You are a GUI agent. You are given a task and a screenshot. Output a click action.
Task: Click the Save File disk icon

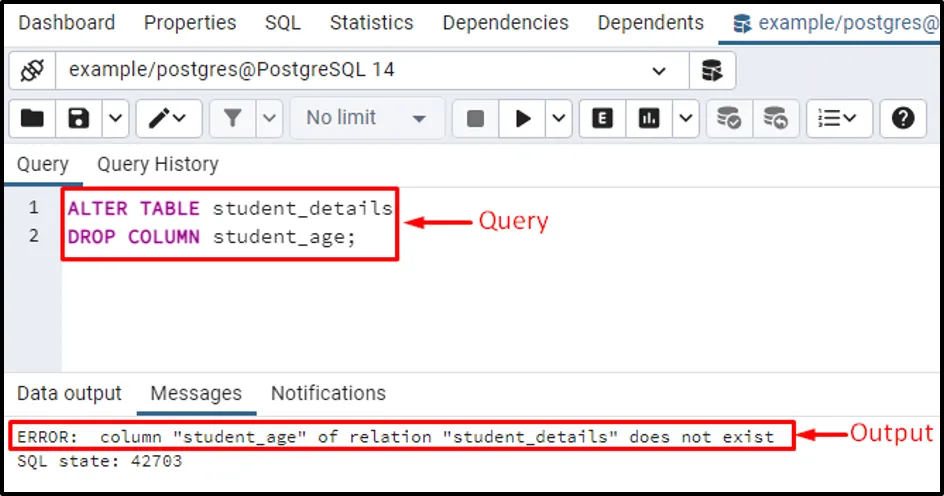[78, 118]
